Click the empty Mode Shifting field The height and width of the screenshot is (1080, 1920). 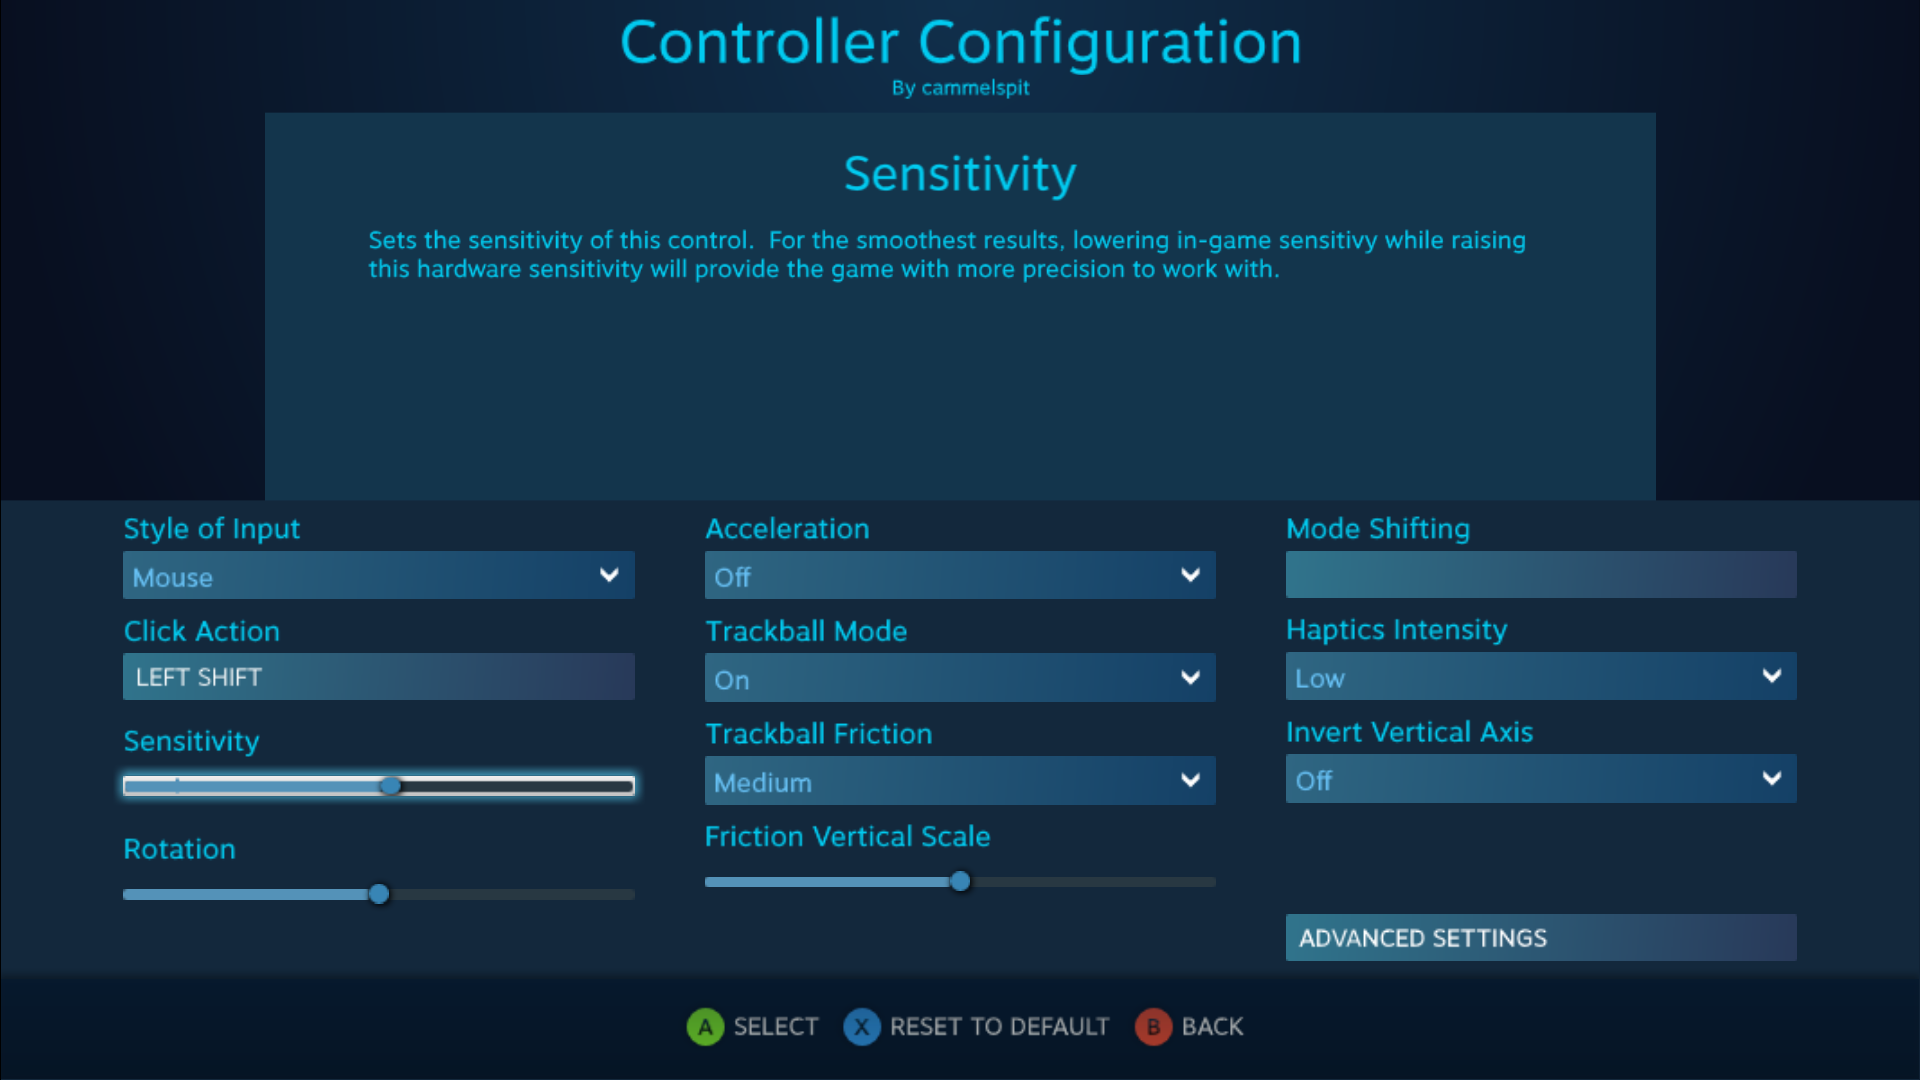[1540, 575]
